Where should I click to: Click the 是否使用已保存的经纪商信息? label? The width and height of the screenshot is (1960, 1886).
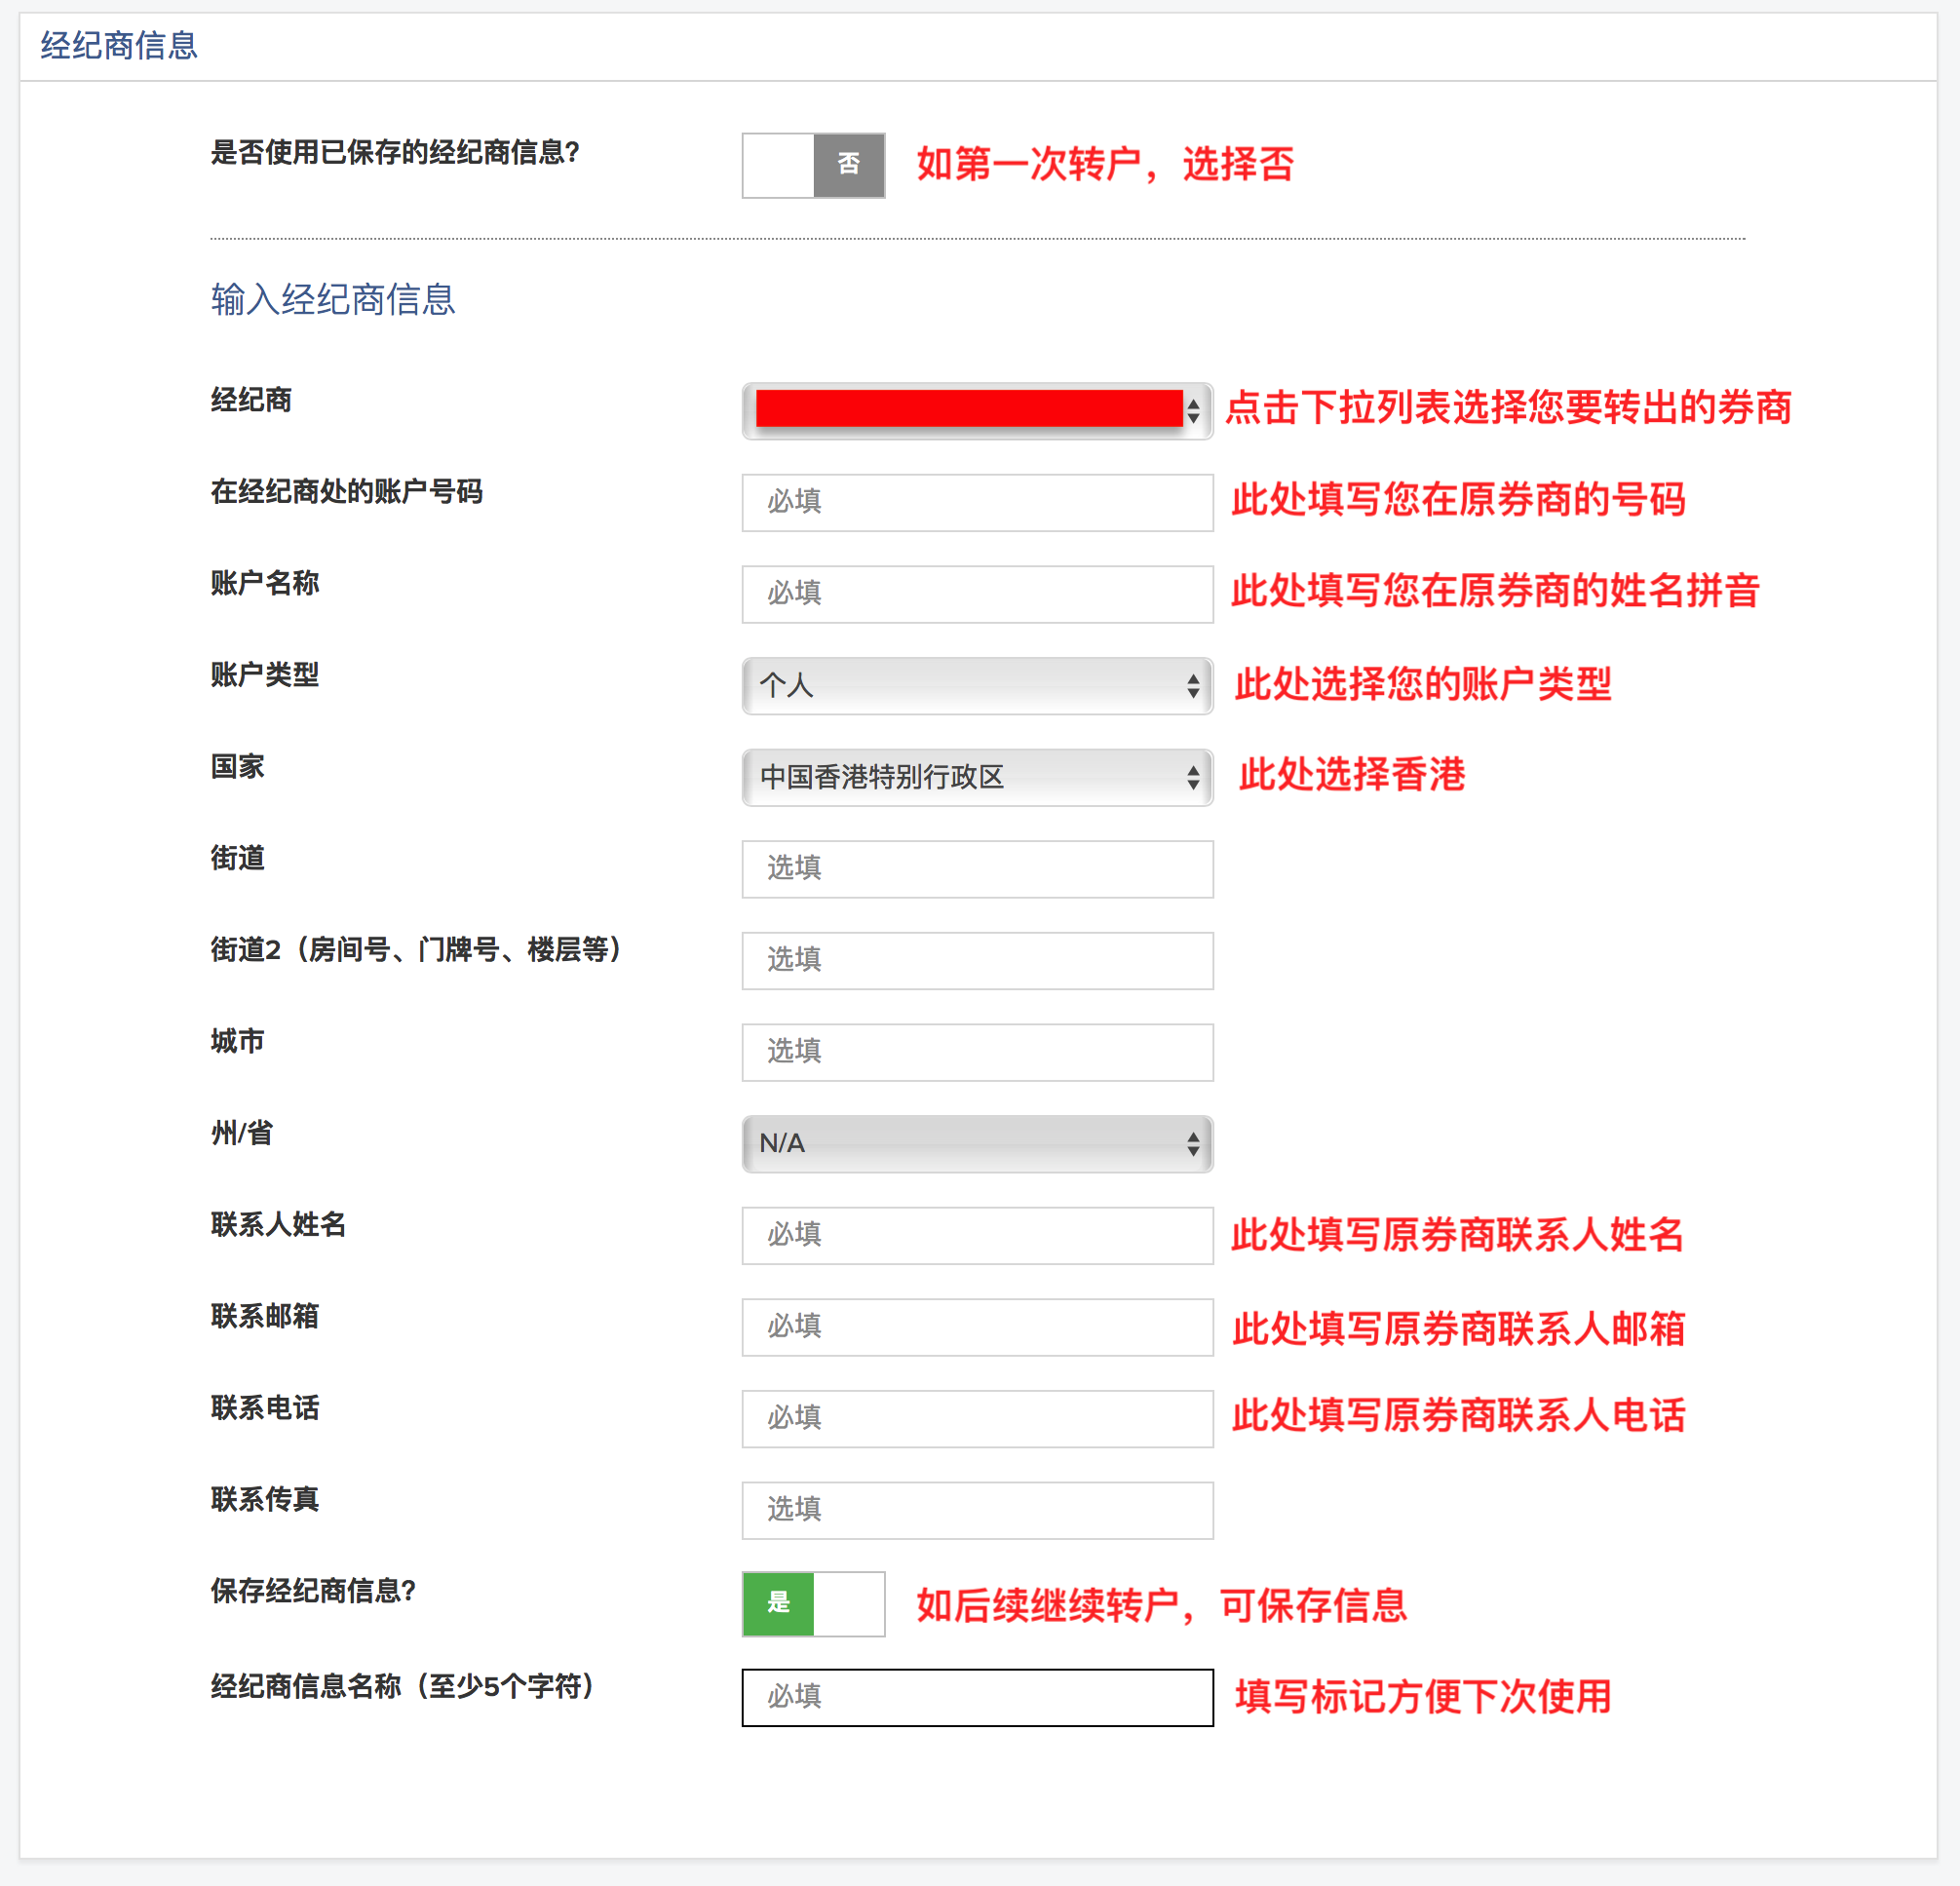click(x=395, y=152)
